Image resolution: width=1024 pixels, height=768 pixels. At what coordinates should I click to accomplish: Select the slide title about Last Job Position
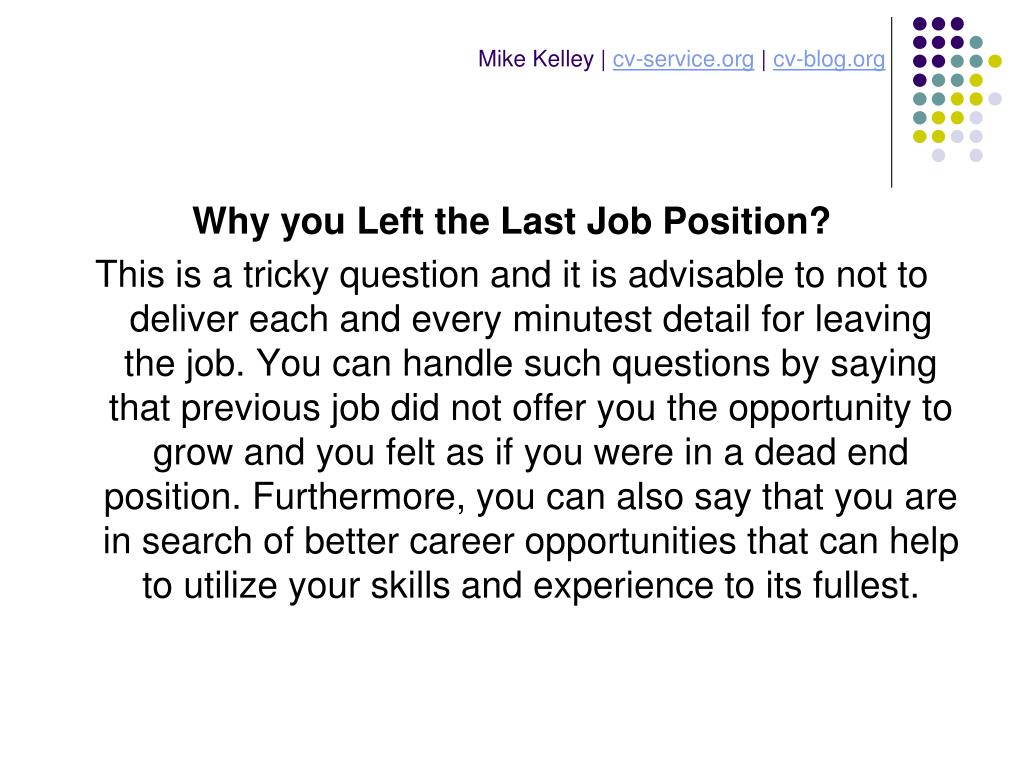[511, 221]
